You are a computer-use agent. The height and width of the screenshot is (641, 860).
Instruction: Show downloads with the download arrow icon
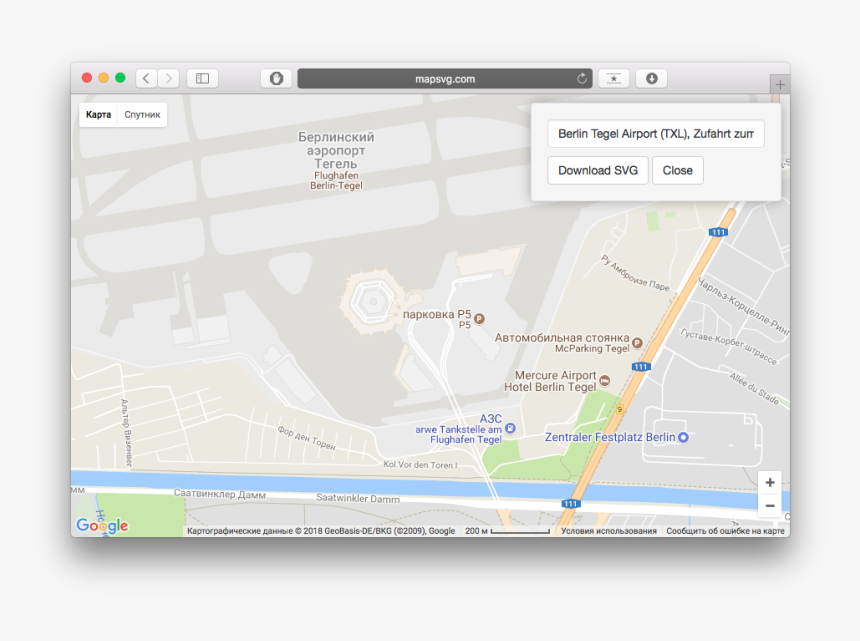(652, 78)
